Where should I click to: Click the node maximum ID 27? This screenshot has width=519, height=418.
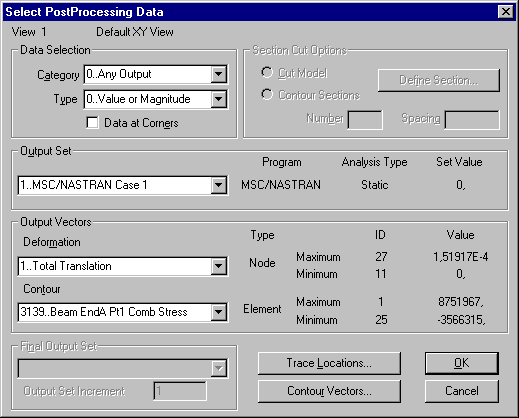pos(381,257)
